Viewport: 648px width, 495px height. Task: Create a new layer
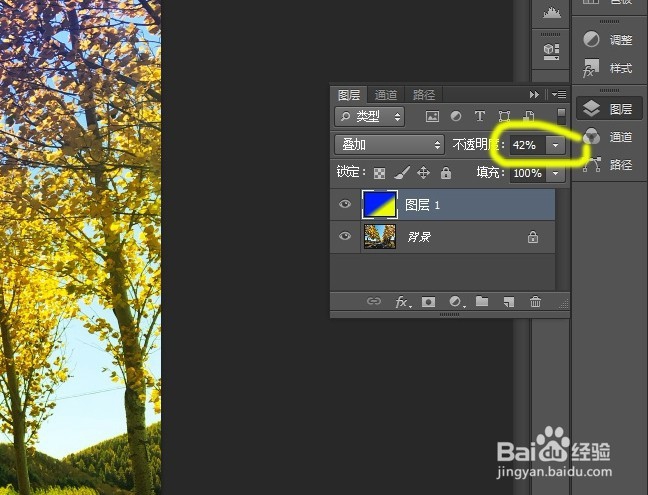pos(509,302)
